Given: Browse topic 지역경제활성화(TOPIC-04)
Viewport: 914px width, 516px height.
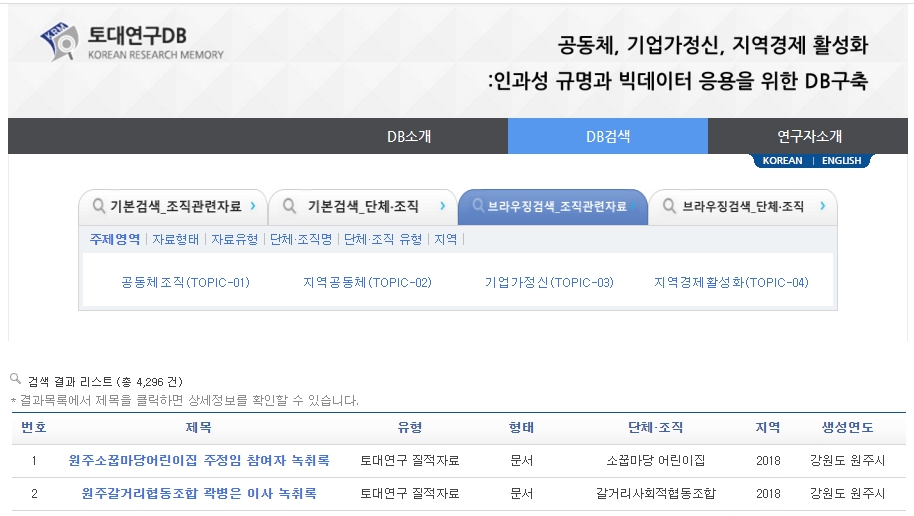Looking at the screenshot, I should tap(731, 282).
